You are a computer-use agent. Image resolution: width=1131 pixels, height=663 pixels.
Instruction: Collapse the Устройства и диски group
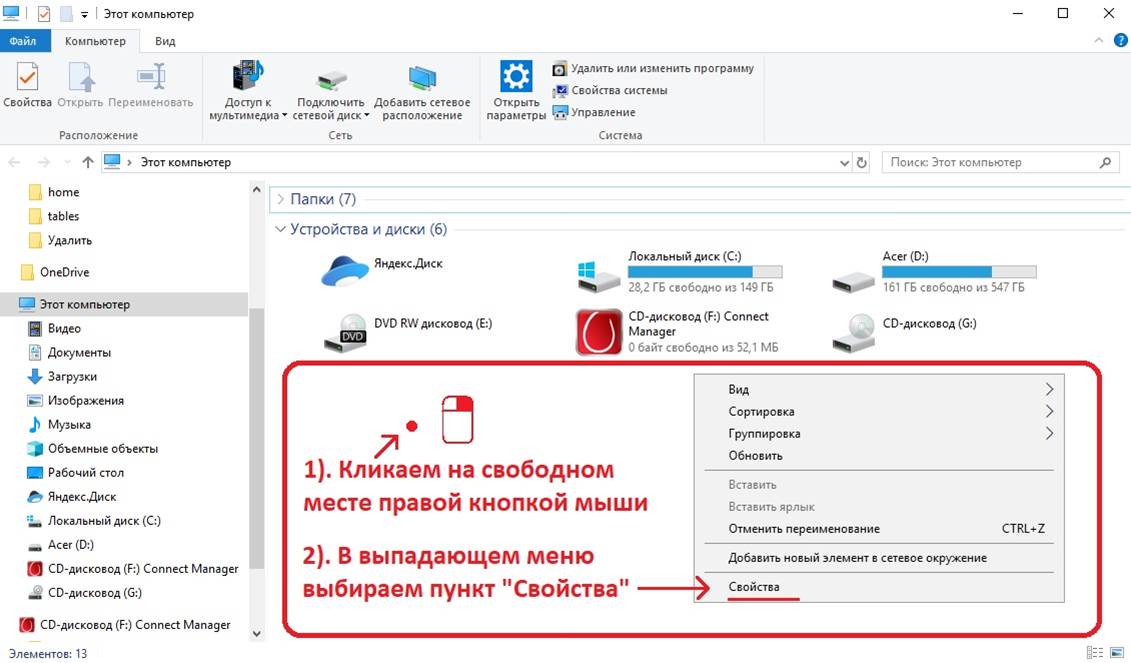click(281, 229)
